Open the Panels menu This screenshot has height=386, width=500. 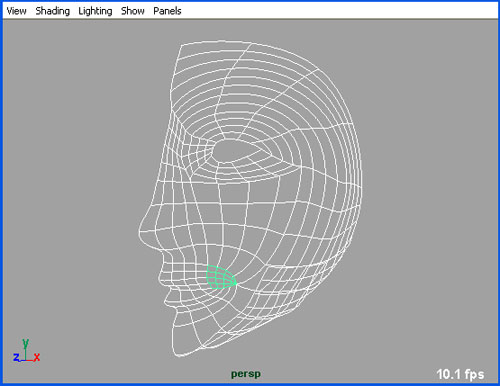[167, 11]
